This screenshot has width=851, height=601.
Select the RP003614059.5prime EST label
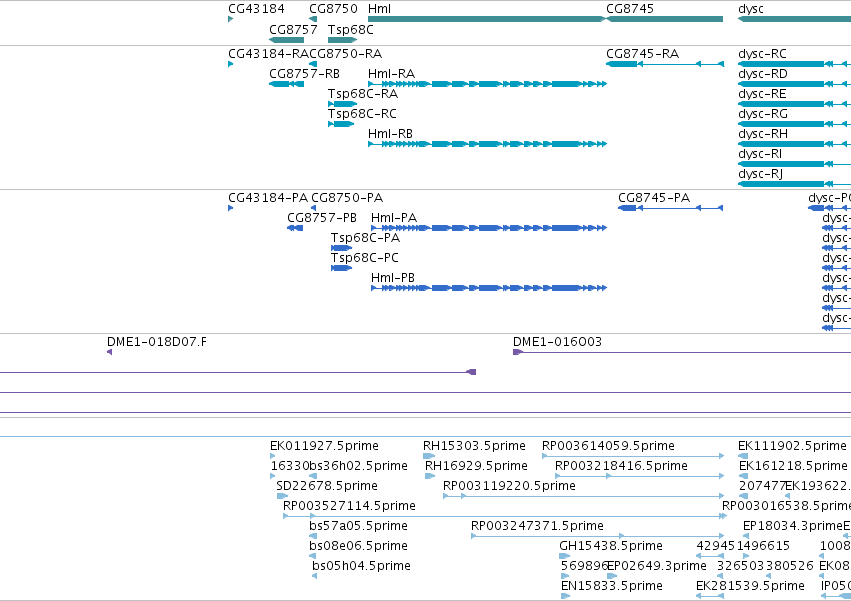click(x=608, y=446)
